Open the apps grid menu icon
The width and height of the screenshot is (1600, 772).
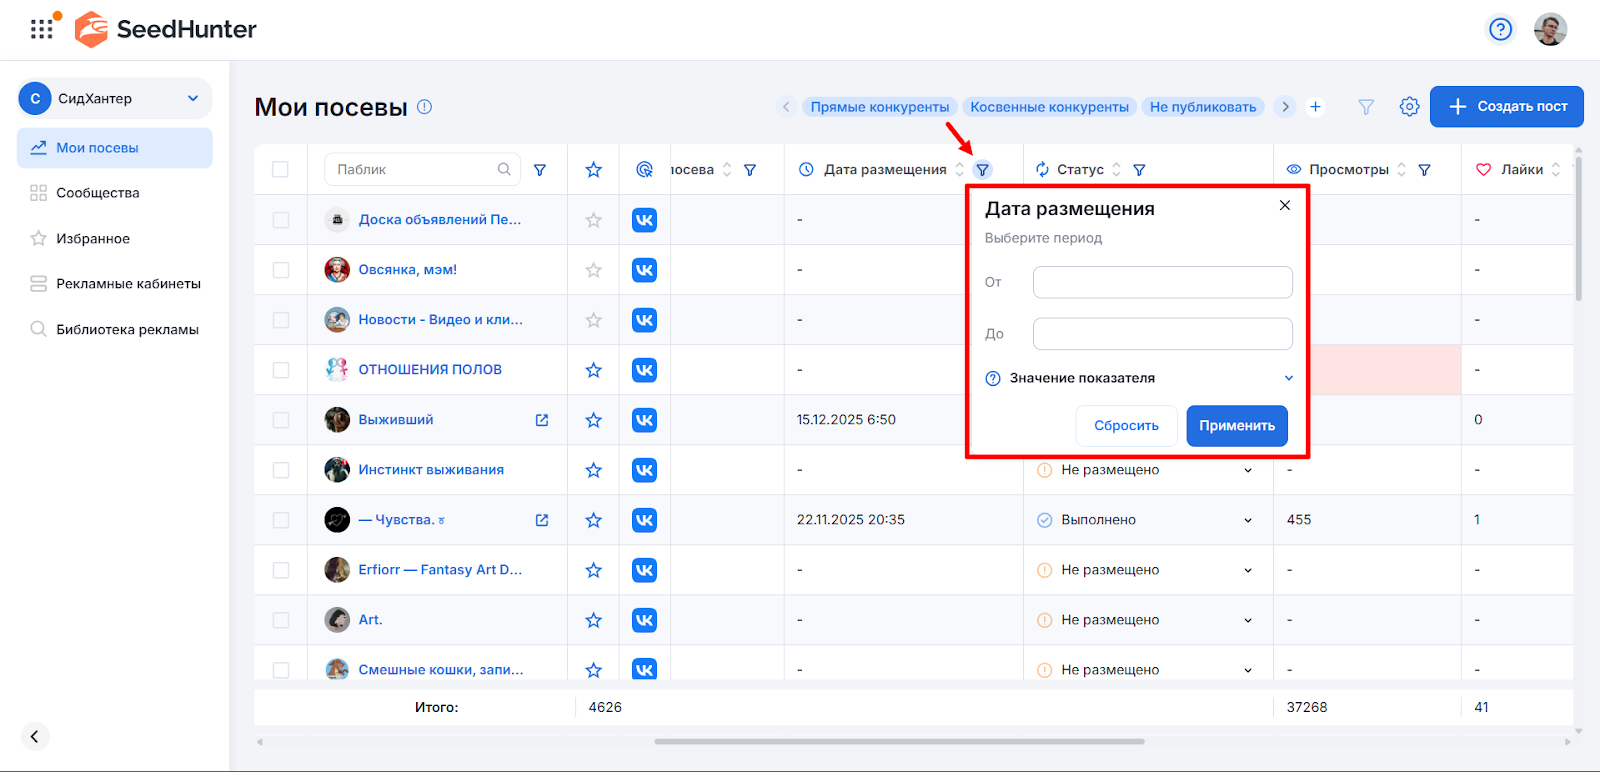point(41,29)
